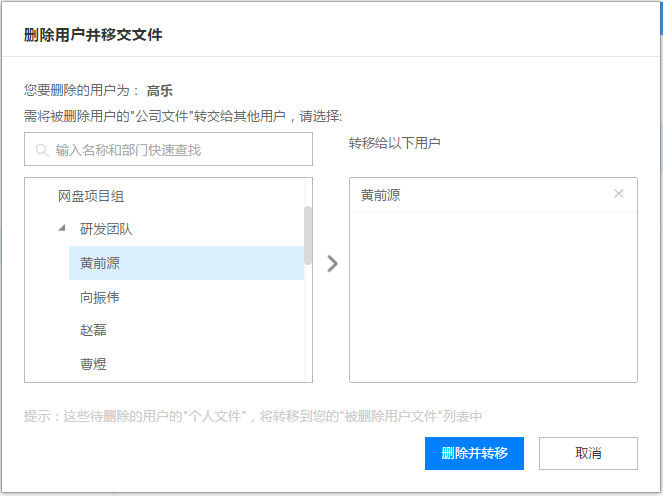Click the user tree's vertical scrollbar
The height and width of the screenshot is (496, 663).
click(308, 237)
